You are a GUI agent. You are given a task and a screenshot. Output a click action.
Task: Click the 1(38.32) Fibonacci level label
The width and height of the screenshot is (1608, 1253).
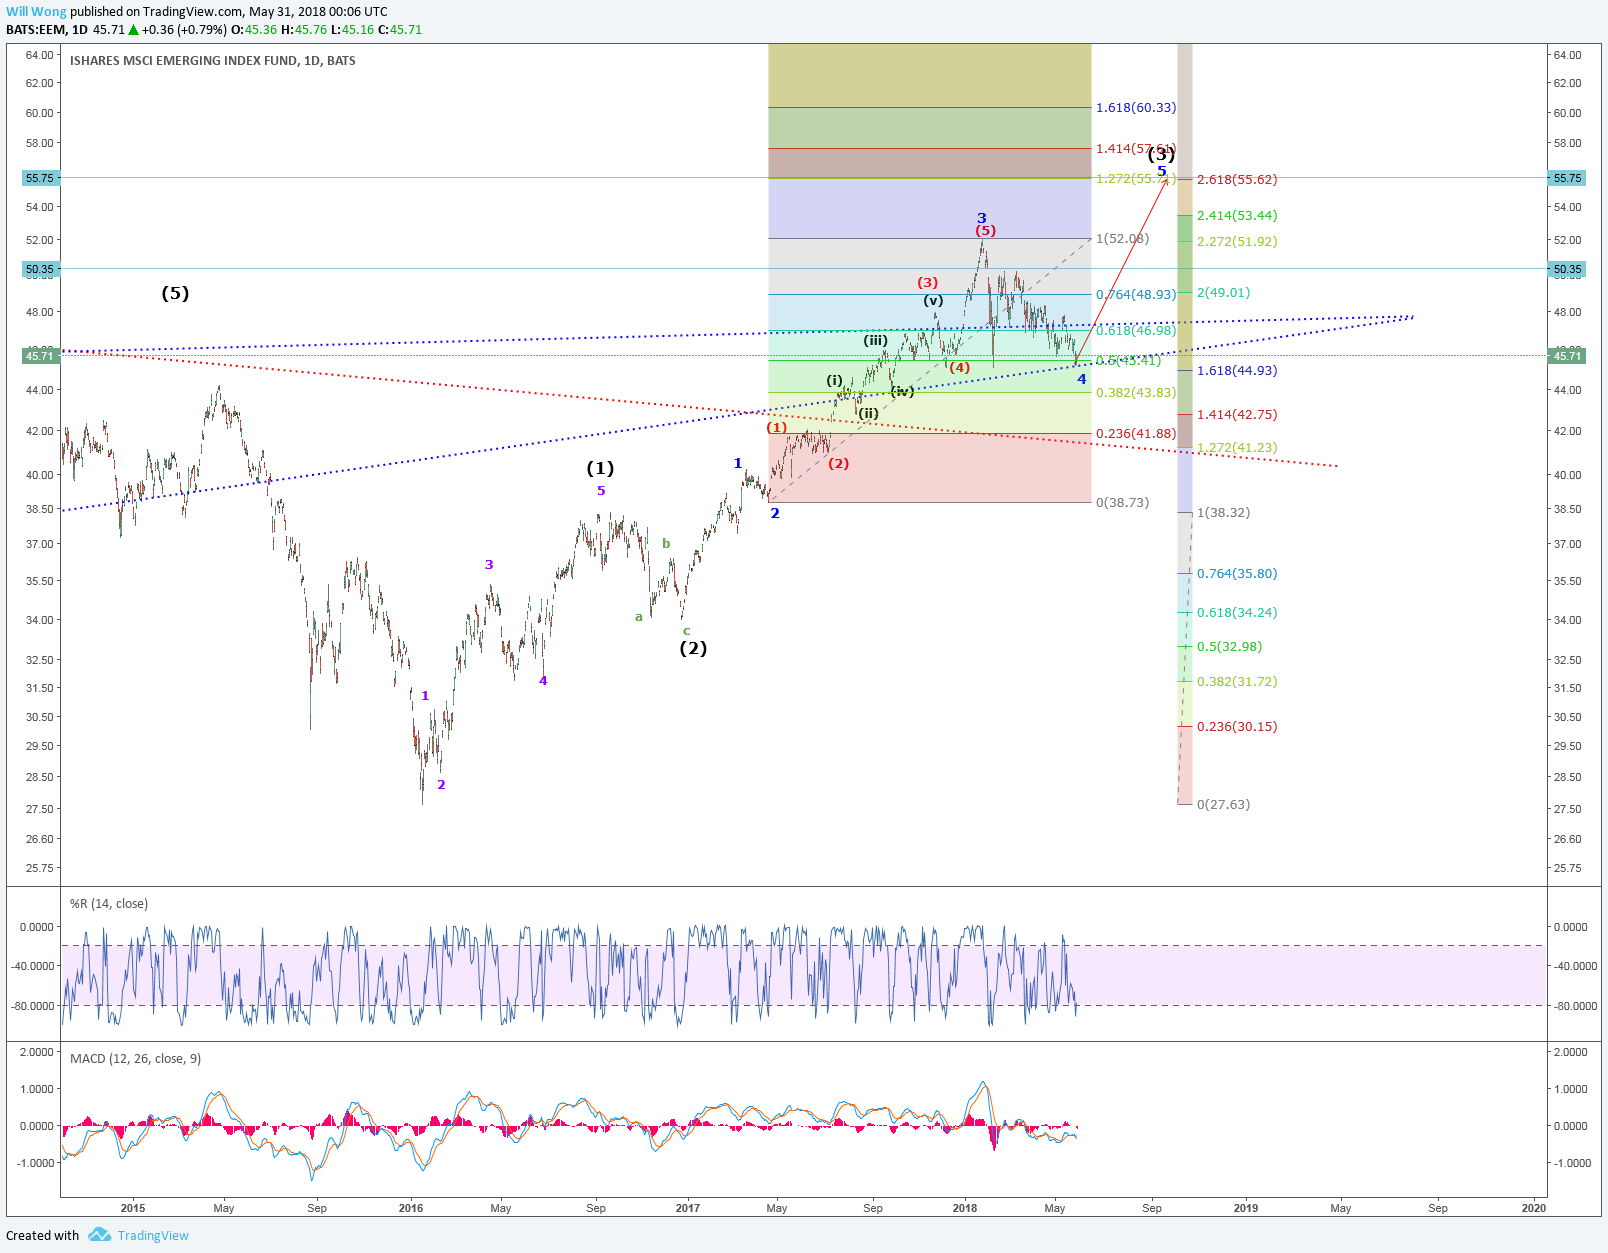[x=1224, y=513]
